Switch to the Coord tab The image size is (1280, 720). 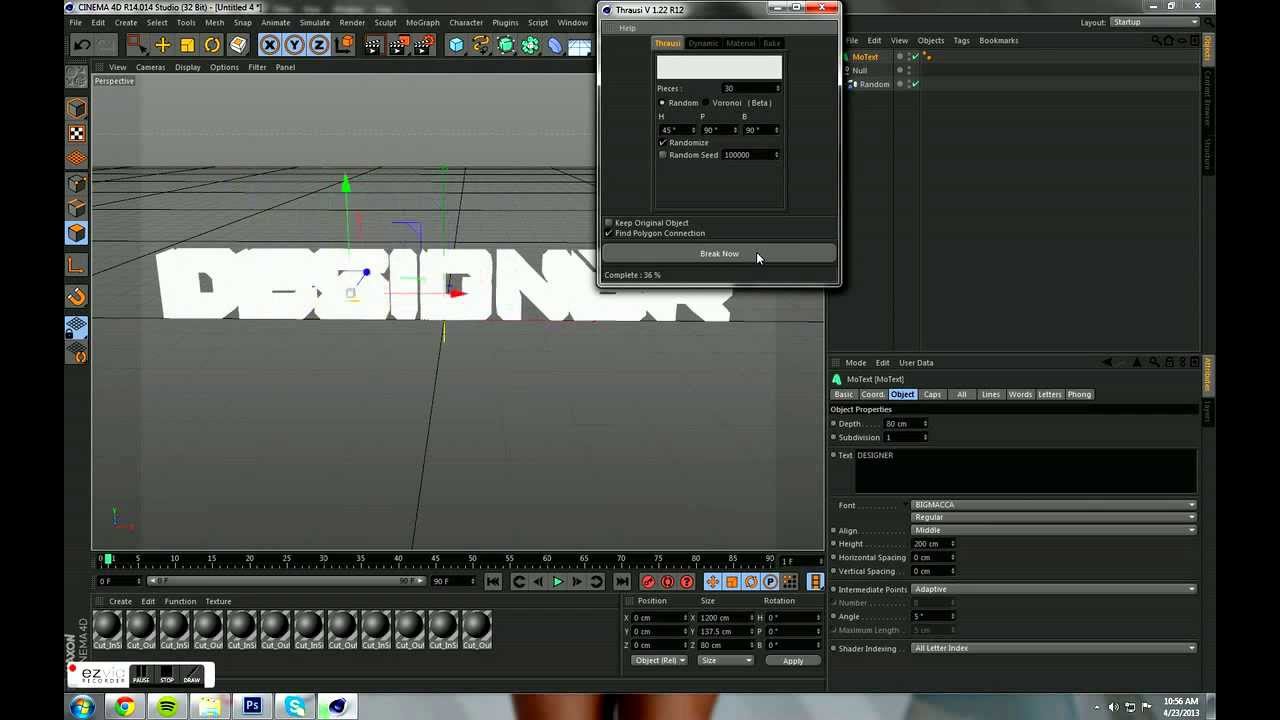click(x=872, y=394)
